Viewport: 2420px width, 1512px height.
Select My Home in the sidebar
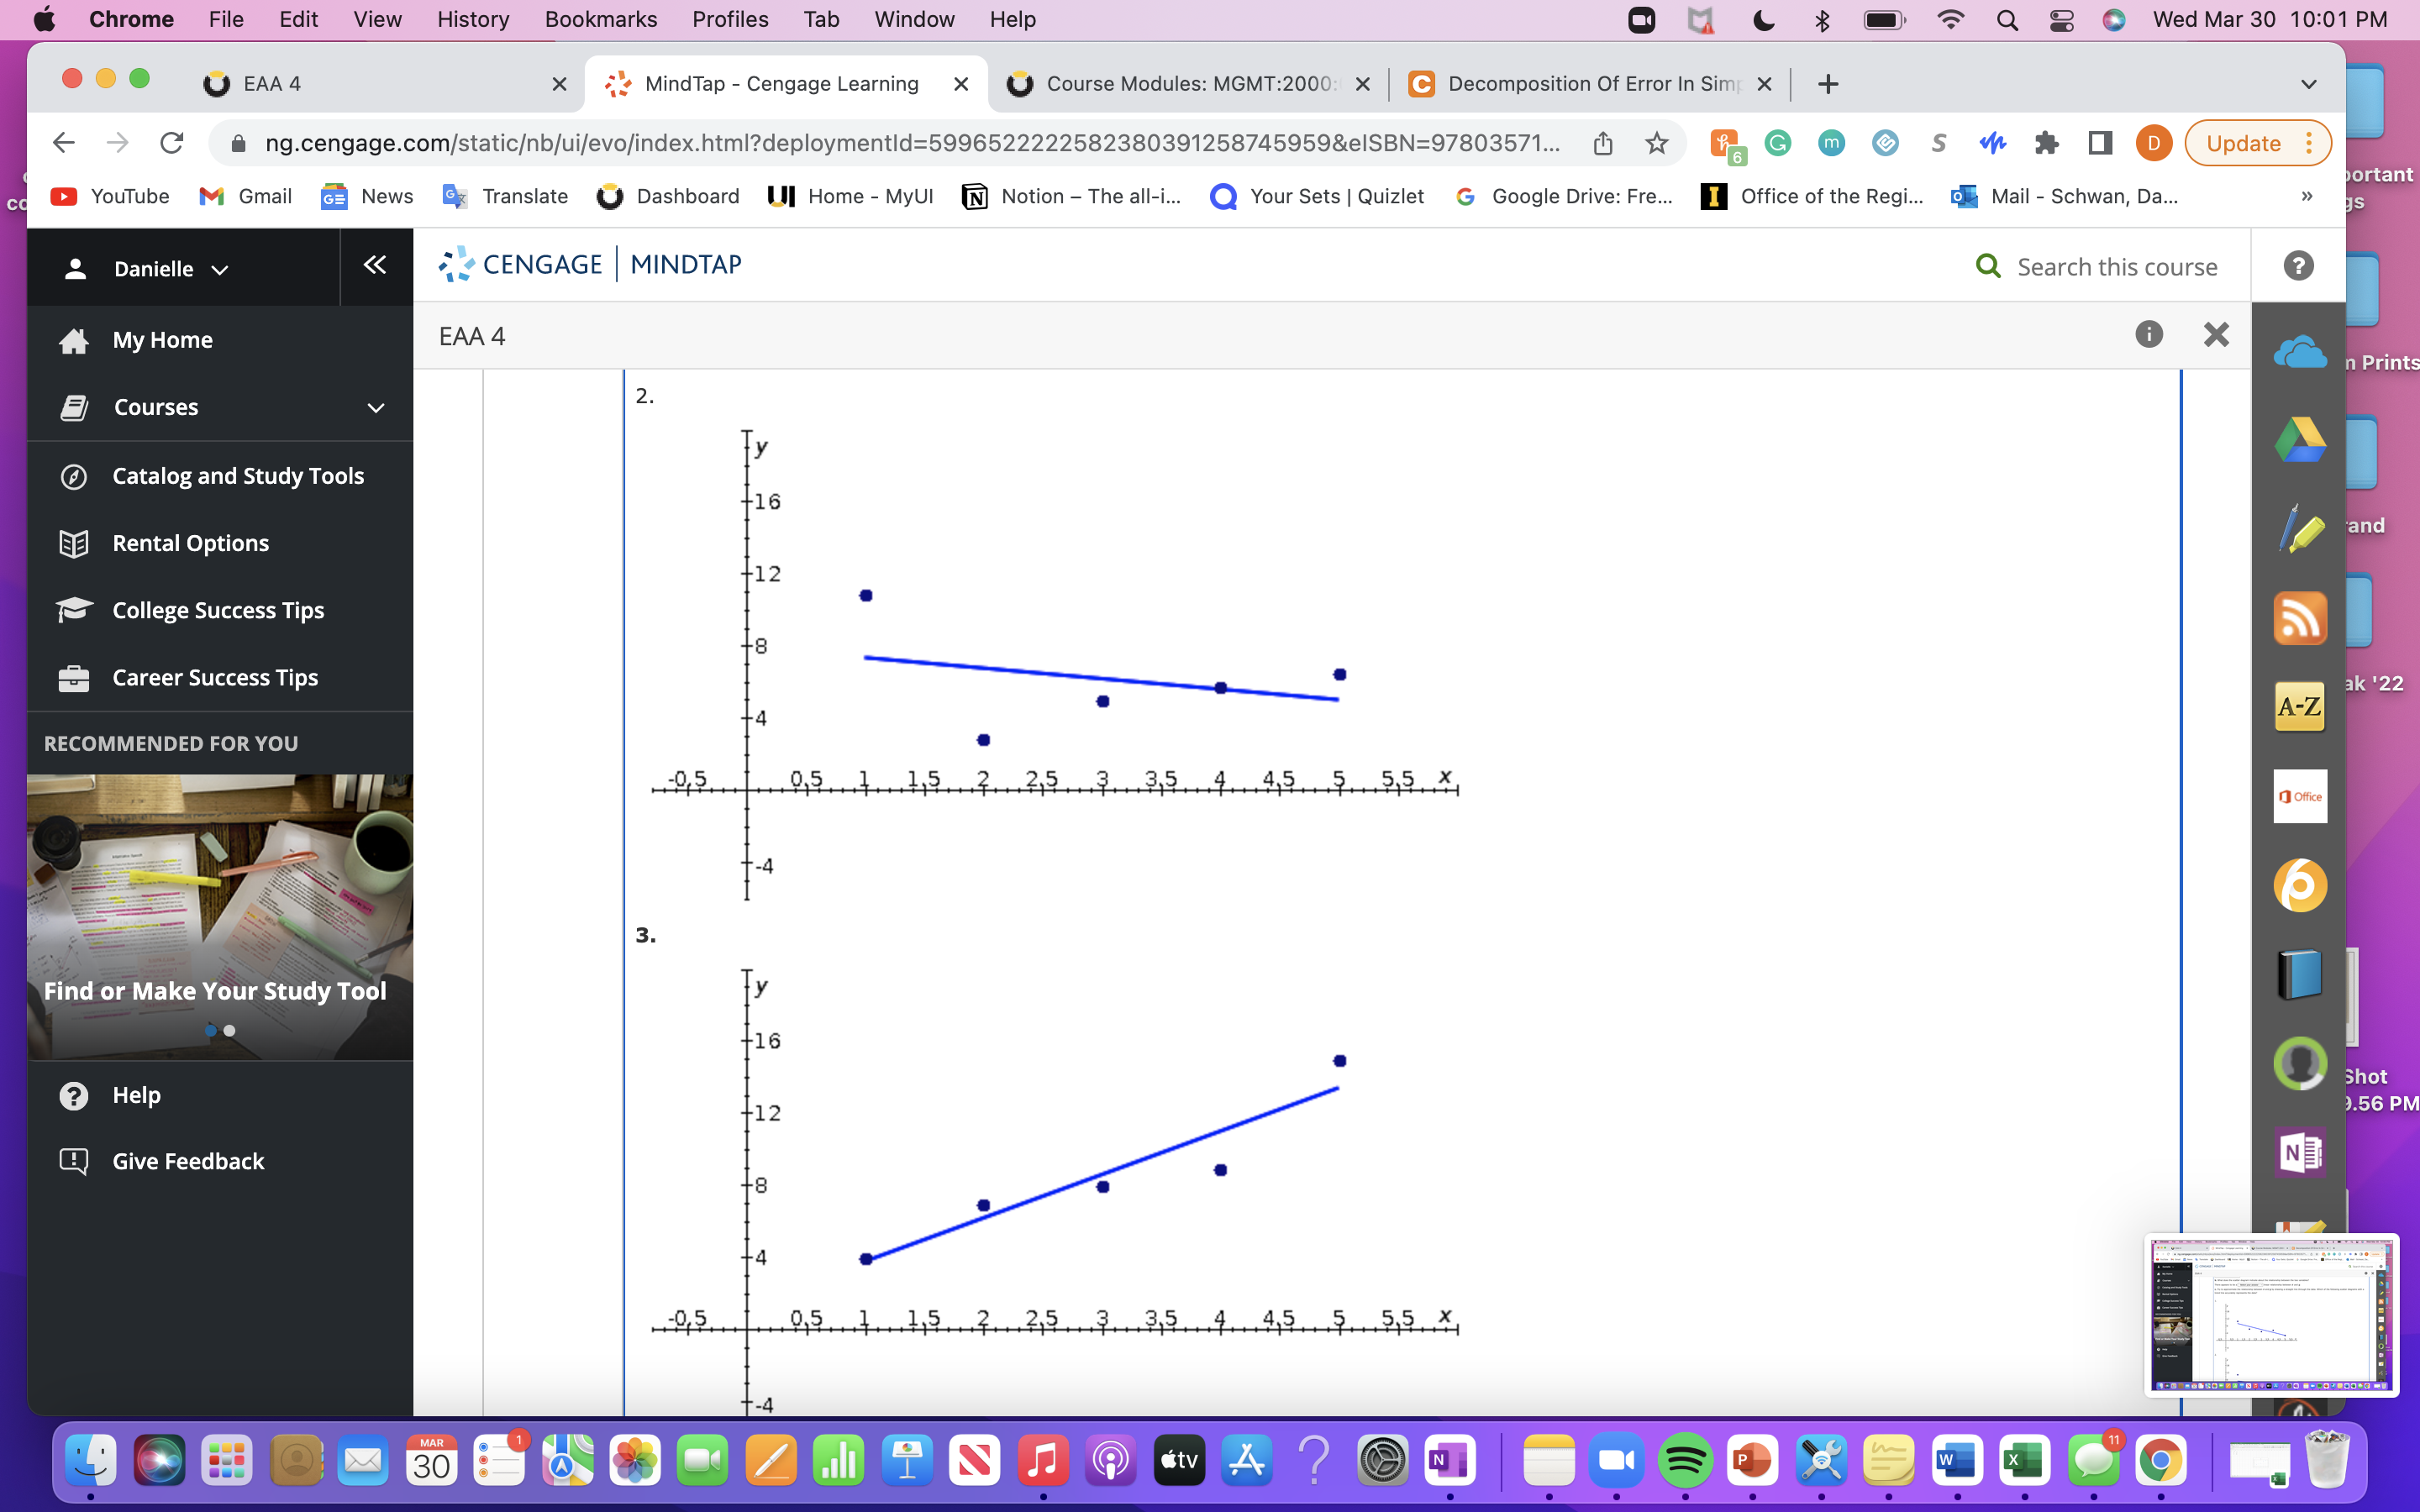point(162,339)
